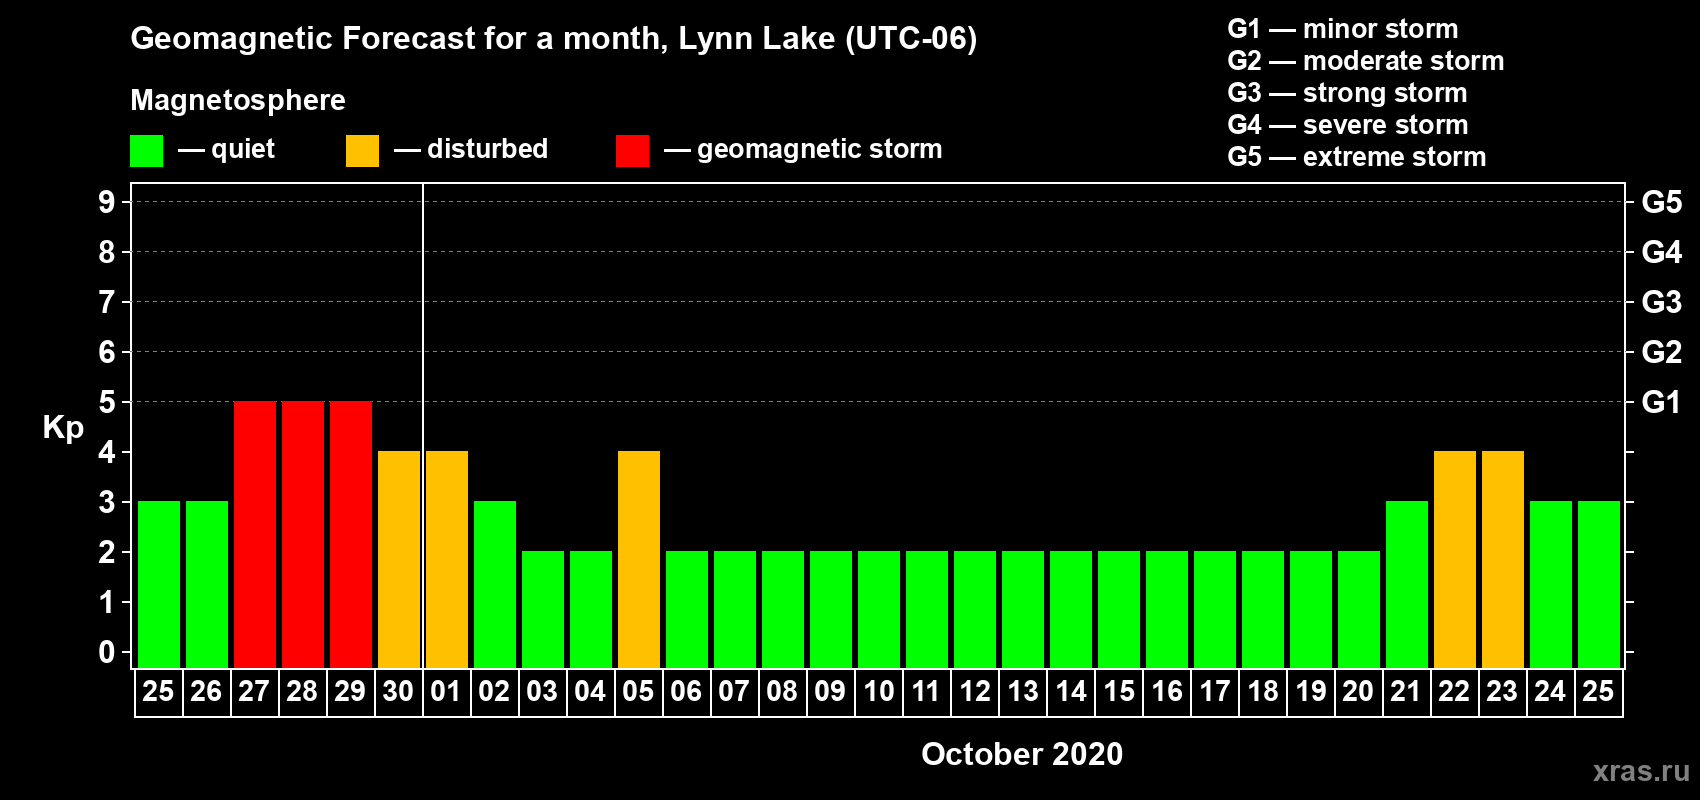The height and width of the screenshot is (800, 1700).
Task: Click the 'G3 — strong storm' legend line
Action: [x=1347, y=93]
